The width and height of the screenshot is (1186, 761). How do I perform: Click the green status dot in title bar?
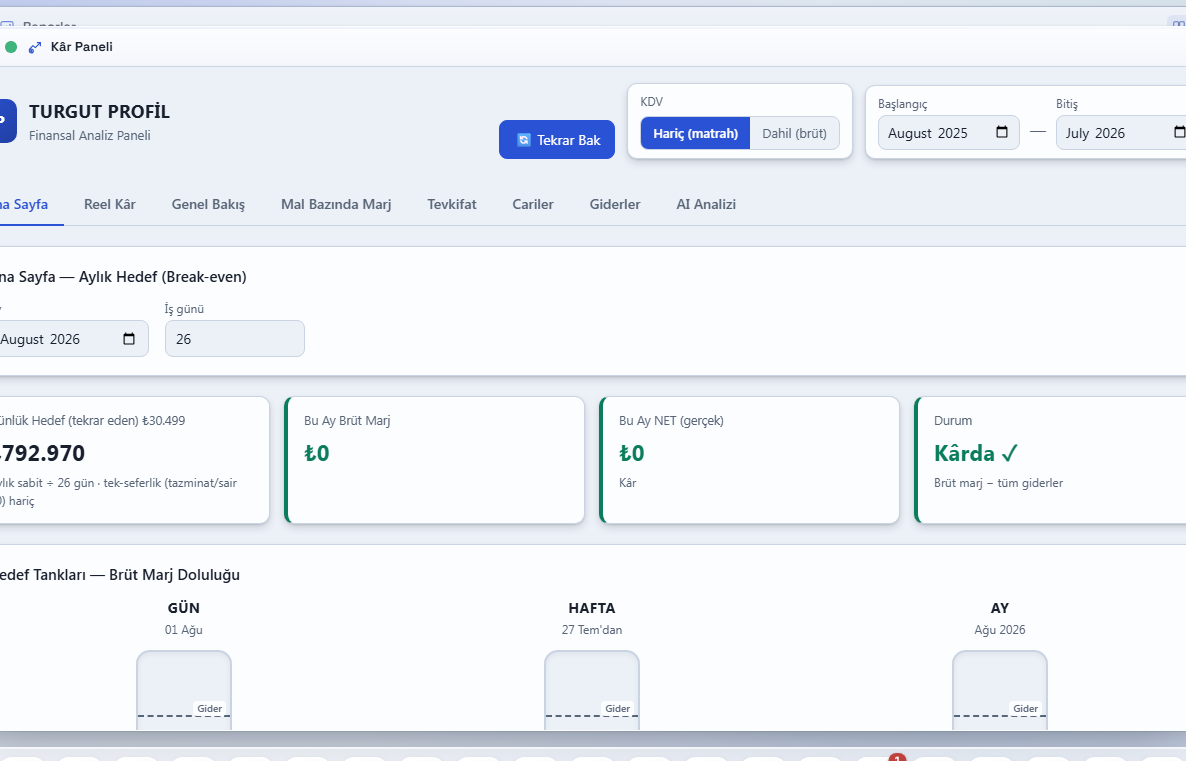[11, 47]
